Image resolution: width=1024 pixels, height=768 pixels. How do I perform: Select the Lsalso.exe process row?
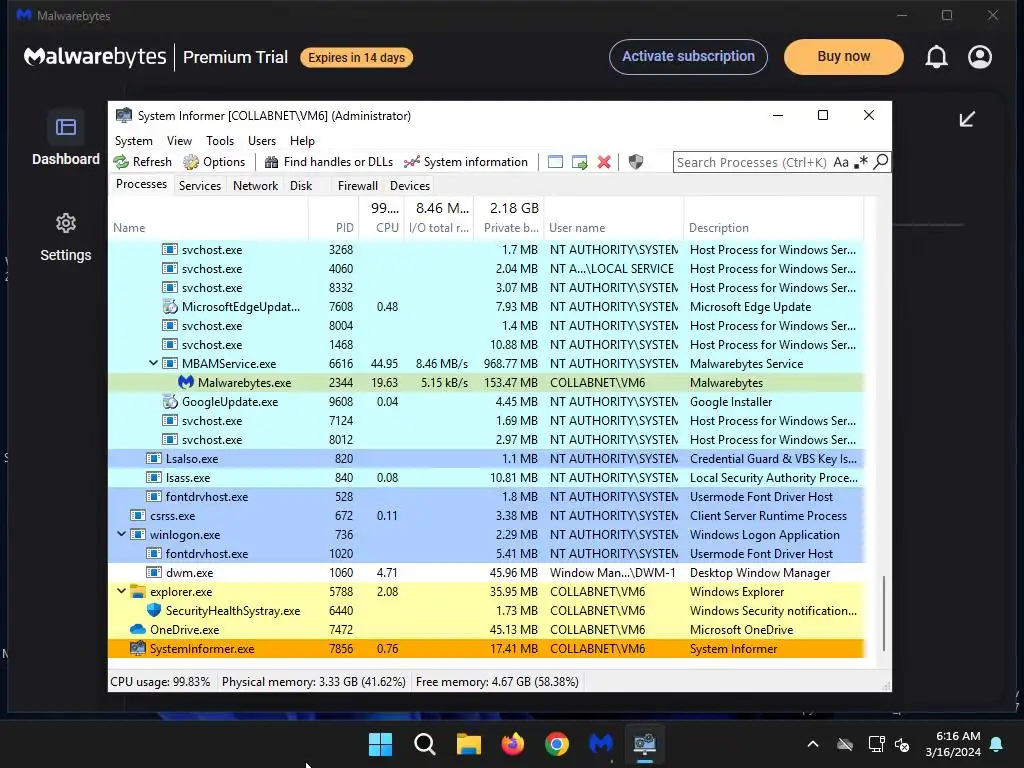tap(487, 458)
